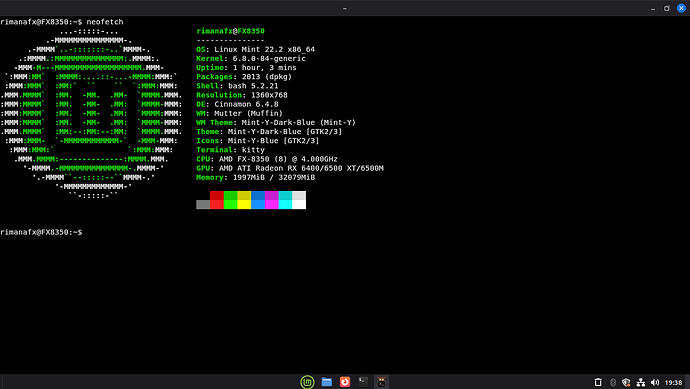Screen dimensions: 690x389
Task: Open the Files manager from the panel
Action: 327,382
